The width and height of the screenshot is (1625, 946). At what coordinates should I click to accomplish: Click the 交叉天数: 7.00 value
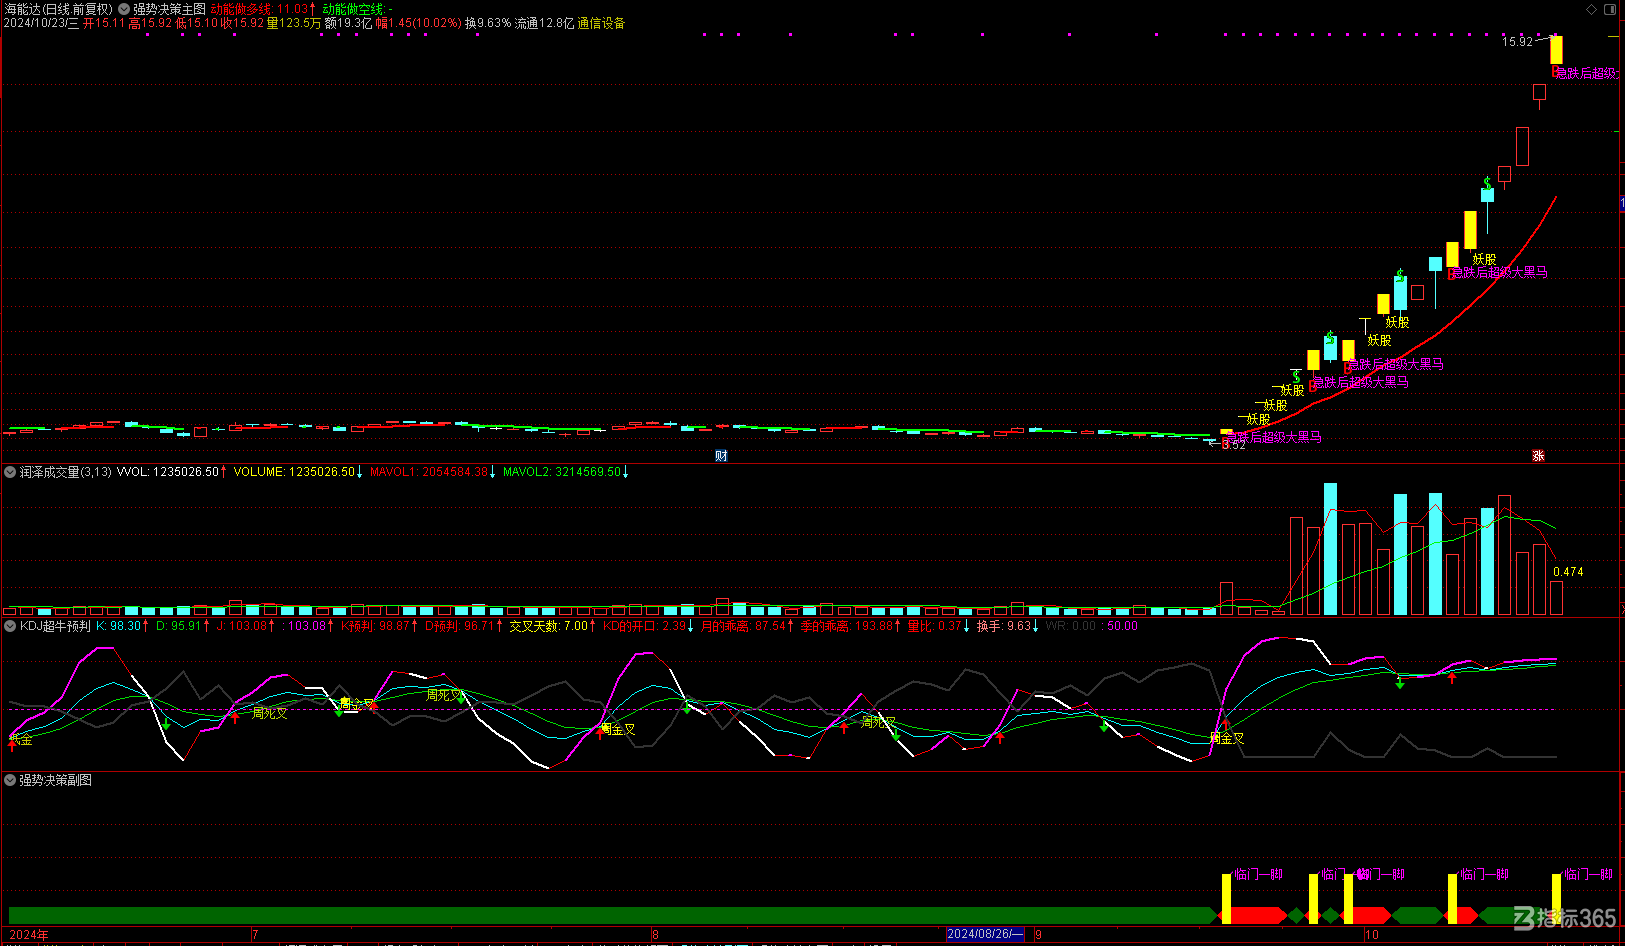(x=553, y=626)
